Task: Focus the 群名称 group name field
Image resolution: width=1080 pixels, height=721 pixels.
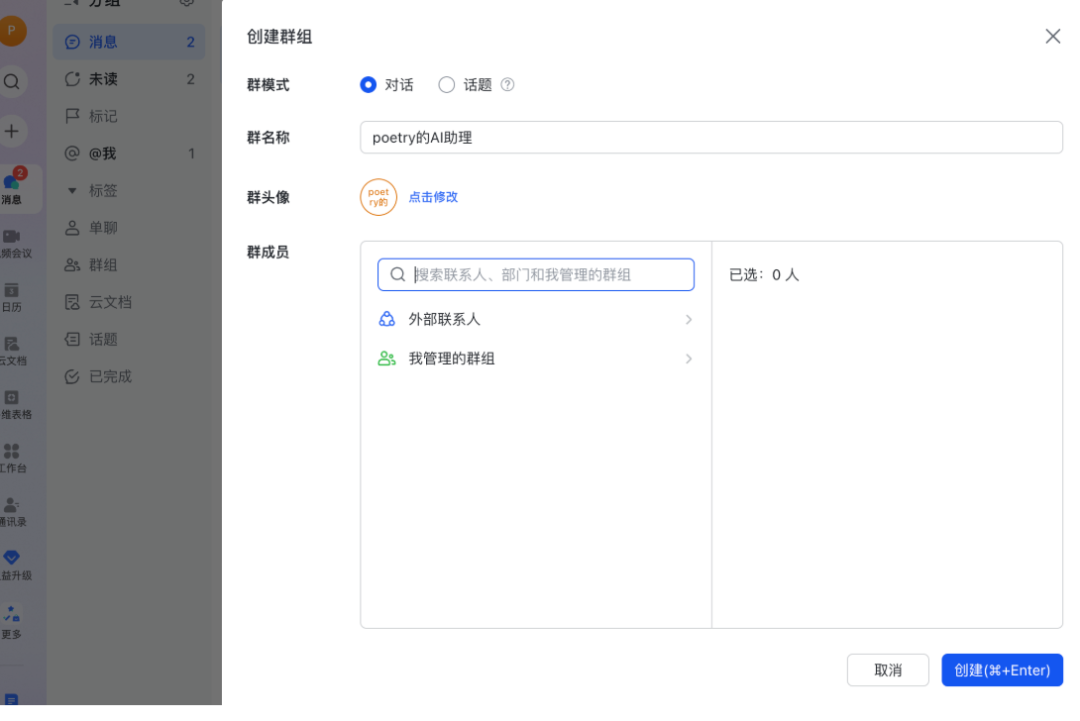Action: tap(711, 138)
